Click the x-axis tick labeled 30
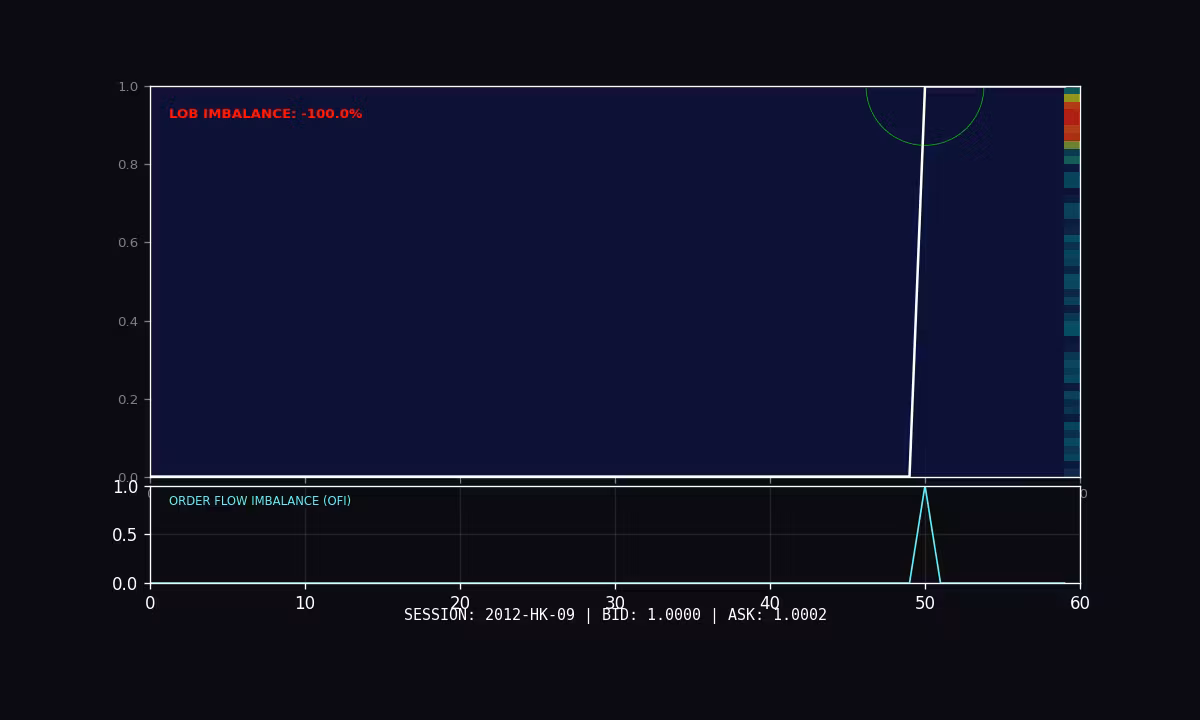This screenshot has width=1200, height=720. (x=615, y=603)
